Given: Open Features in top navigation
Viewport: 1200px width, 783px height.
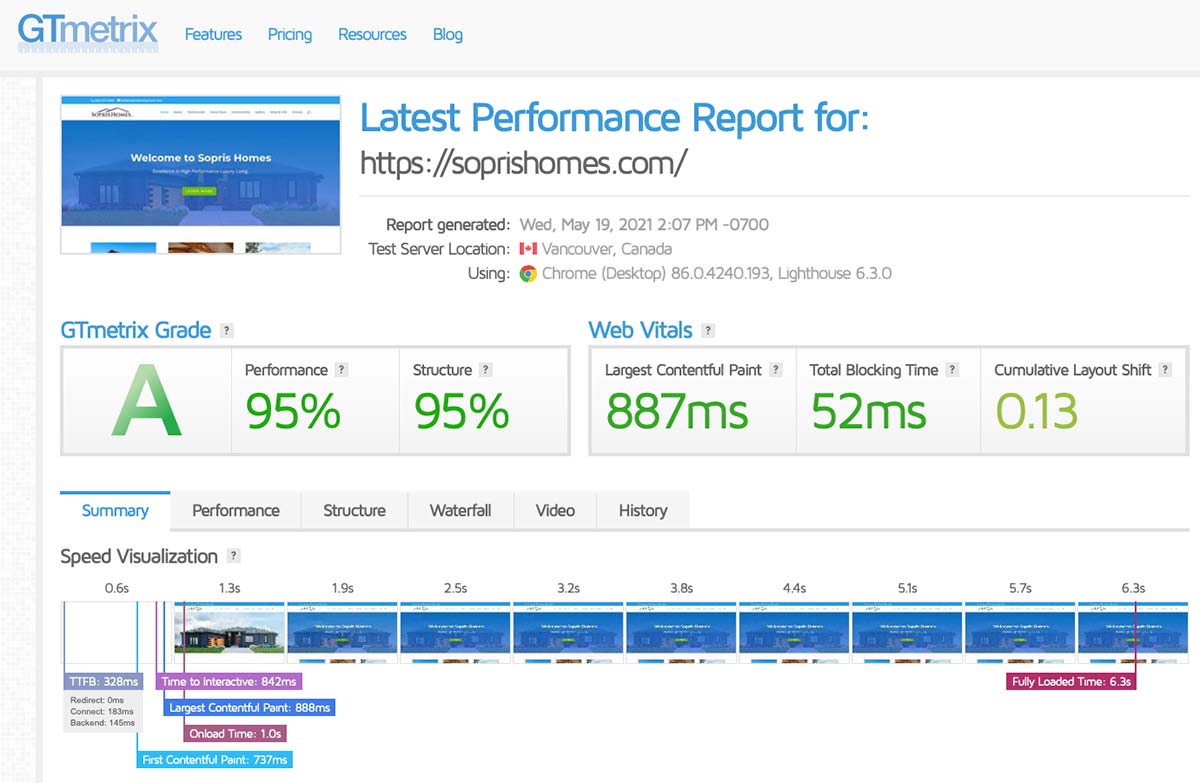Looking at the screenshot, I should click(x=213, y=34).
